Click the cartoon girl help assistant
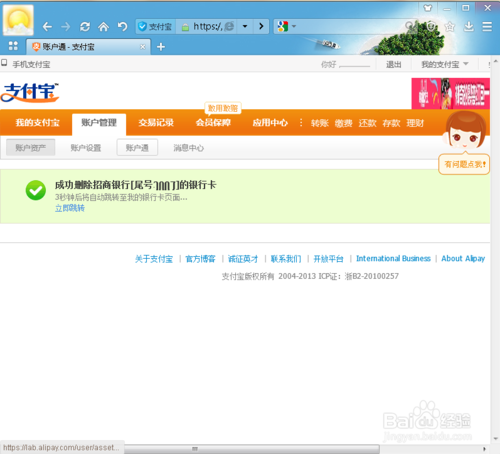The image size is (500, 454). 465,131
